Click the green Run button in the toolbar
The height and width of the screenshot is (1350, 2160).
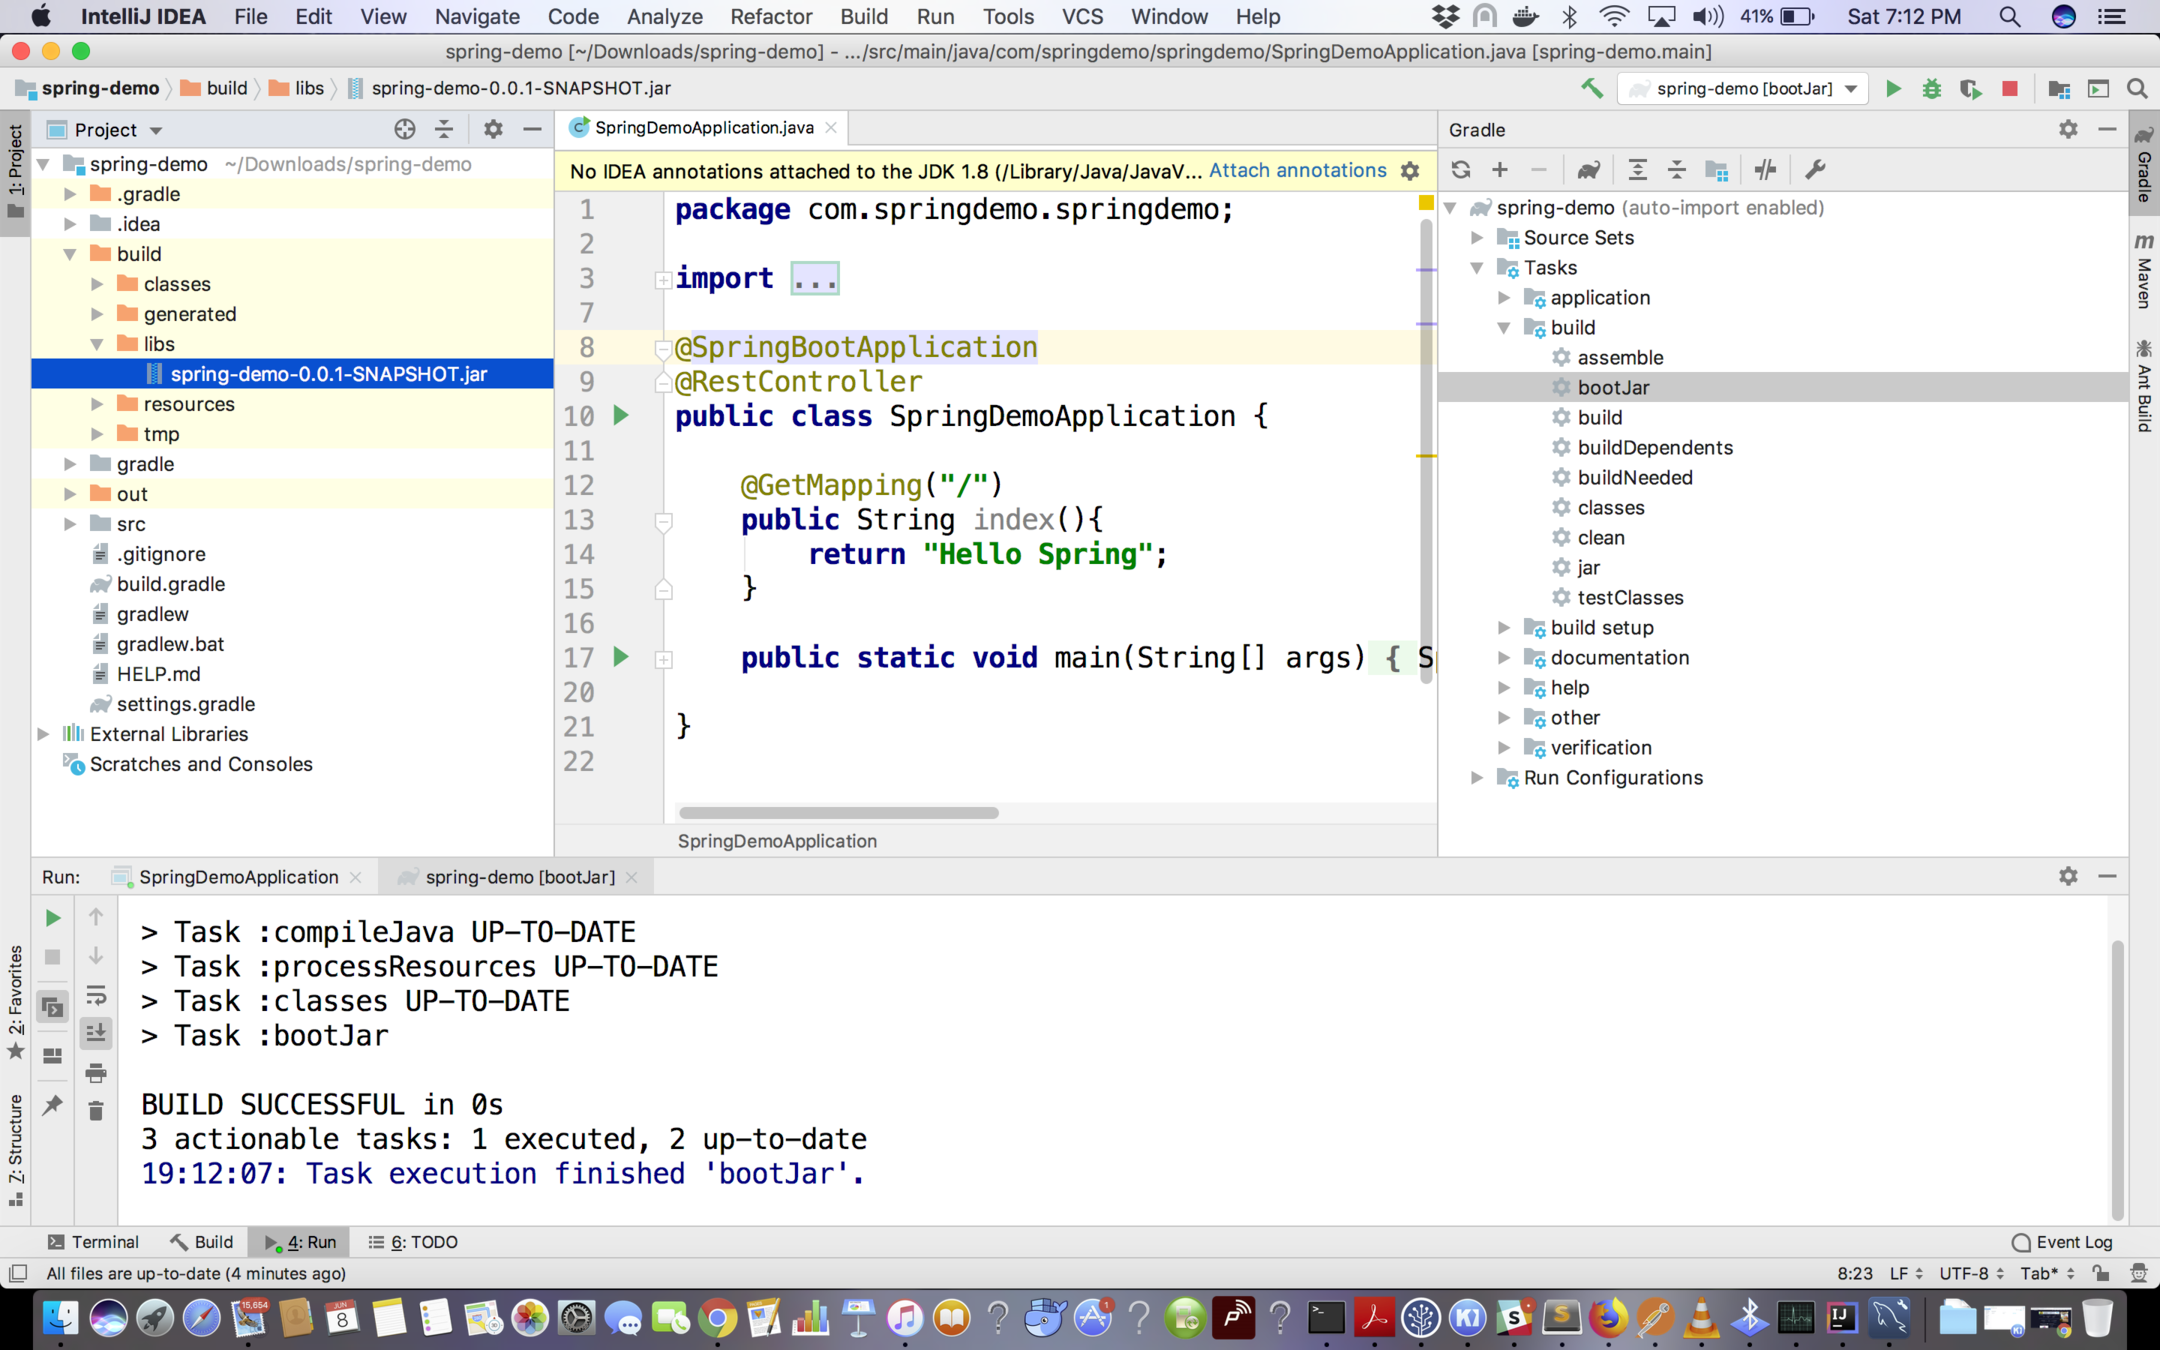click(x=1893, y=89)
